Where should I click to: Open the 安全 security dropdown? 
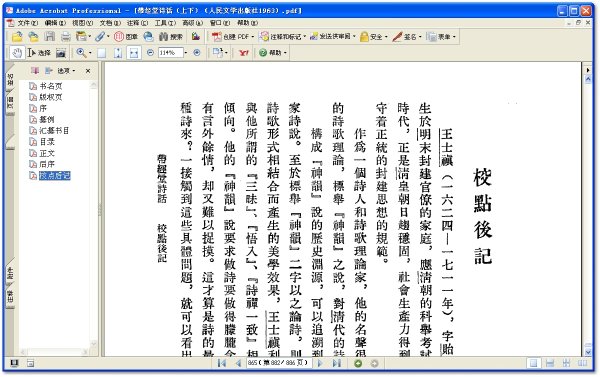[373, 37]
